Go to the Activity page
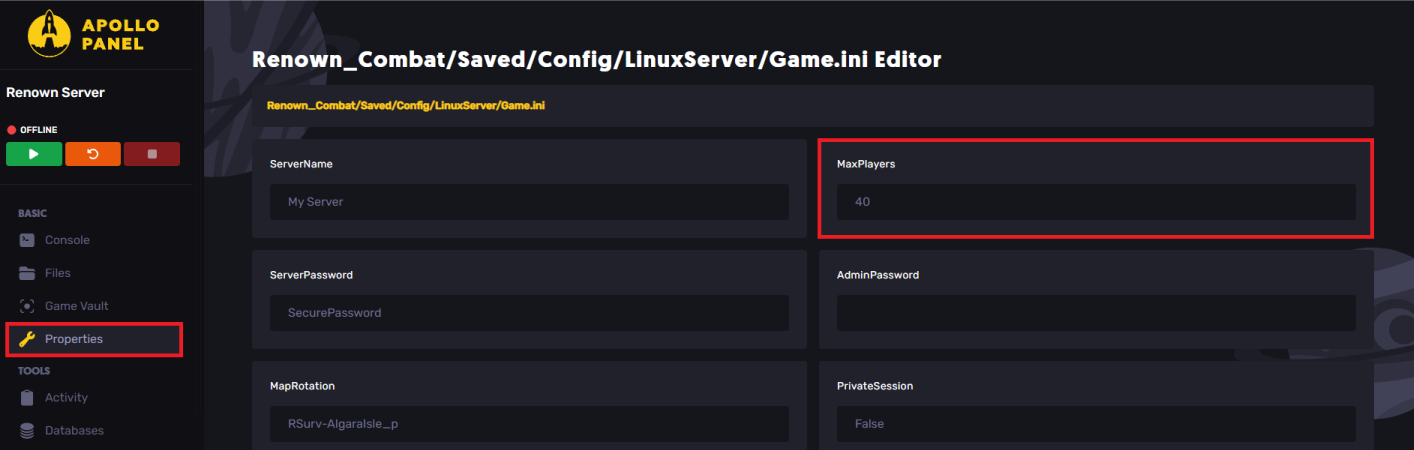The image size is (1414, 450). pyautogui.click(x=66, y=398)
